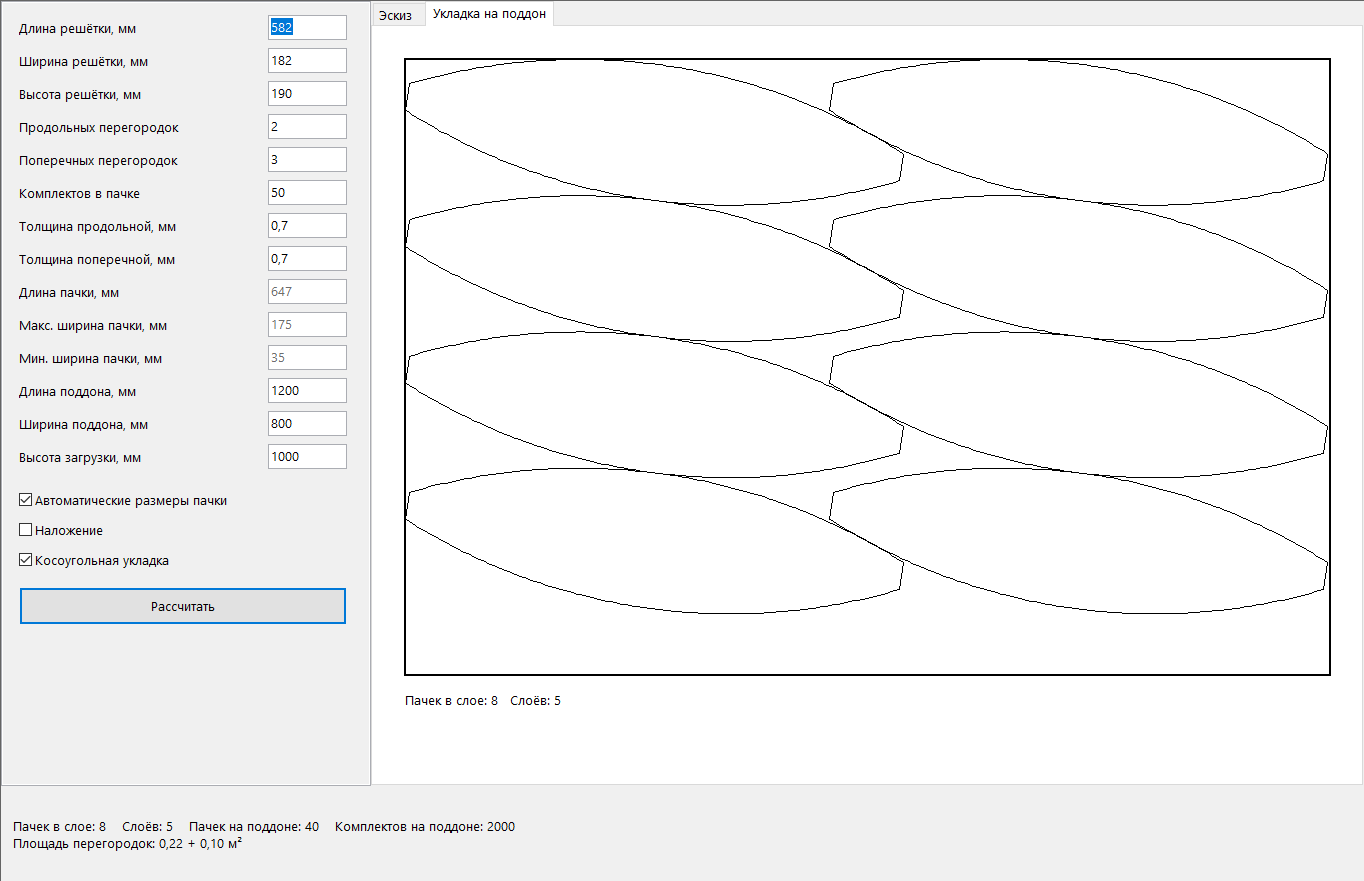Click 'Комплектов на поддоне: 2000' status text
The height and width of the screenshot is (881, 1364).
(425, 827)
